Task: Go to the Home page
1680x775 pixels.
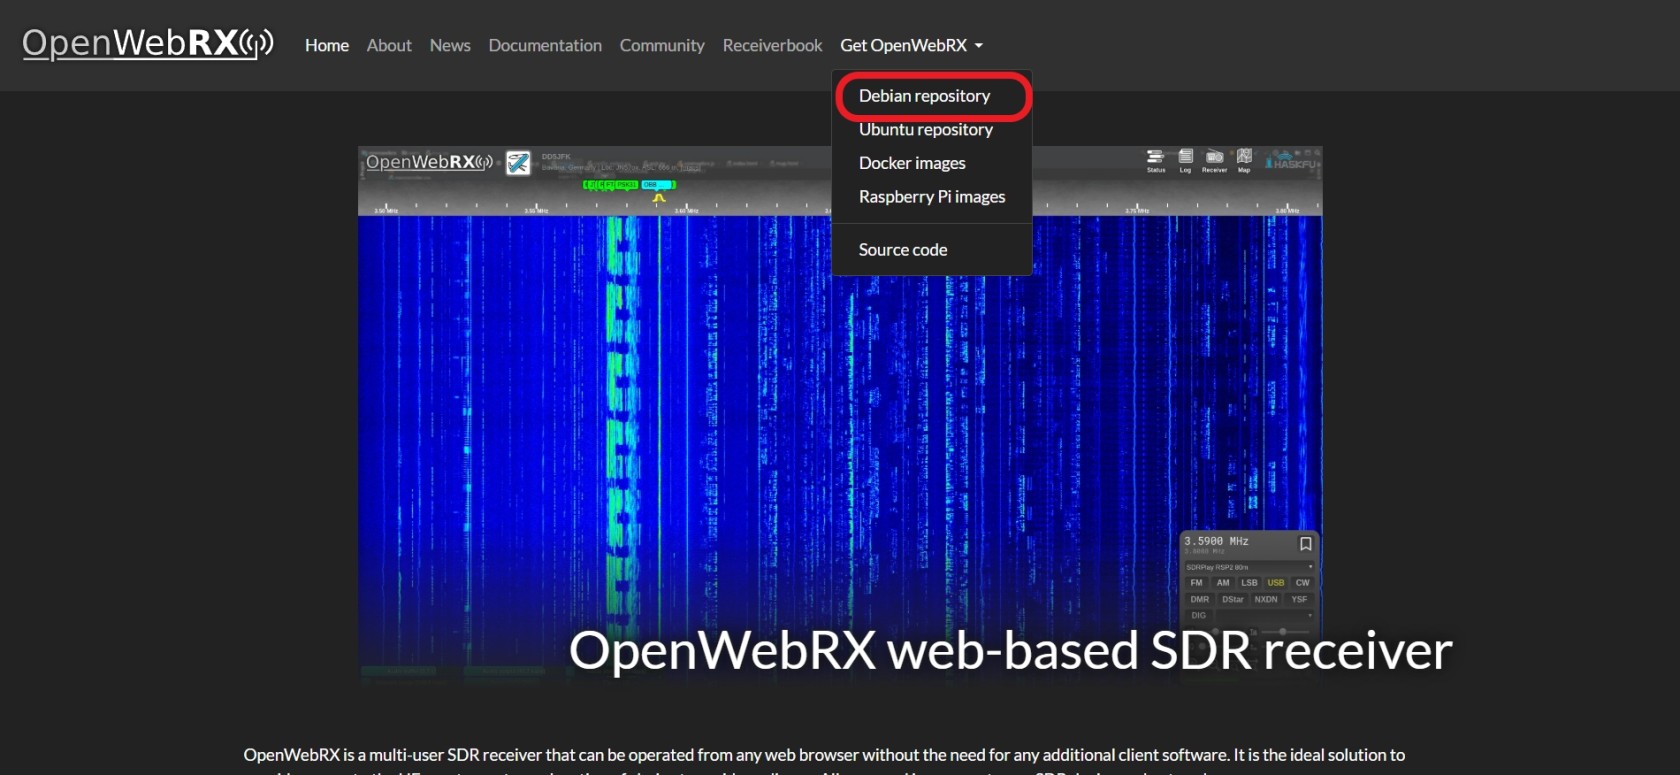Action: 327,45
